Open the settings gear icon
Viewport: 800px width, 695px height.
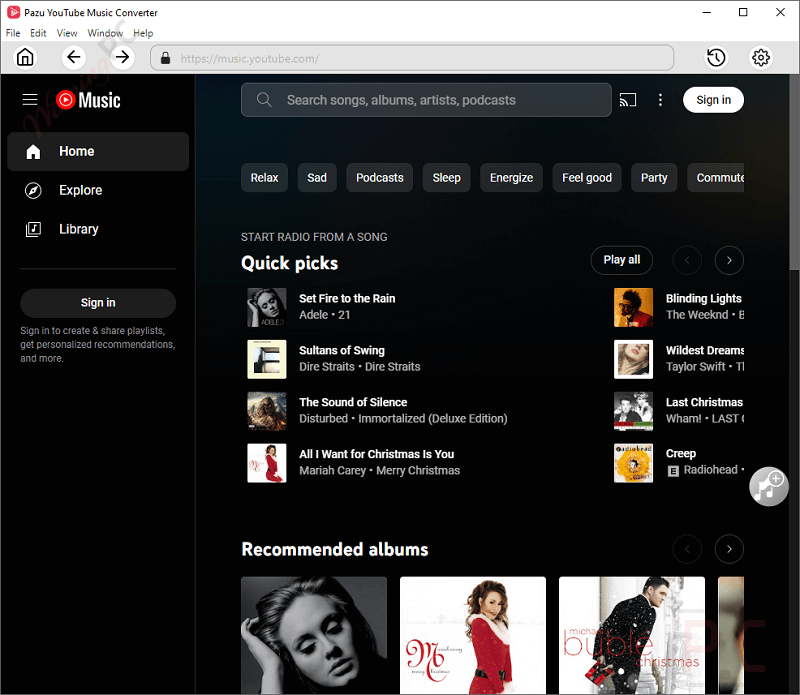click(761, 58)
